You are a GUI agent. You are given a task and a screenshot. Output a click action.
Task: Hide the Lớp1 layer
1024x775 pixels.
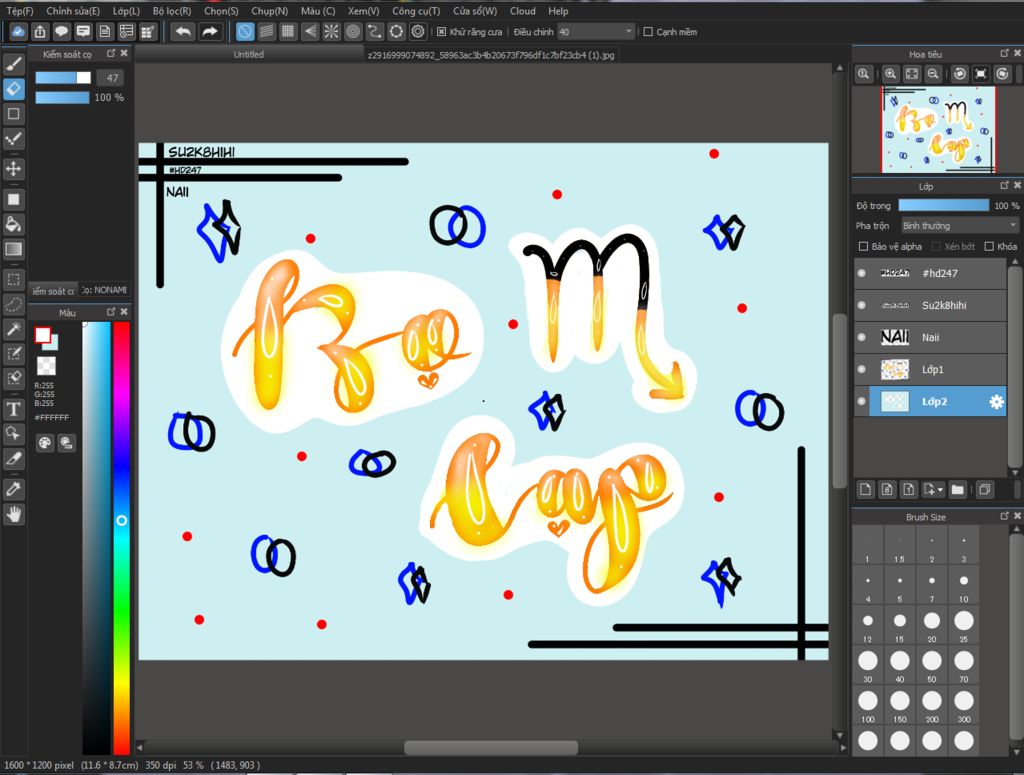pyautogui.click(x=861, y=369)
